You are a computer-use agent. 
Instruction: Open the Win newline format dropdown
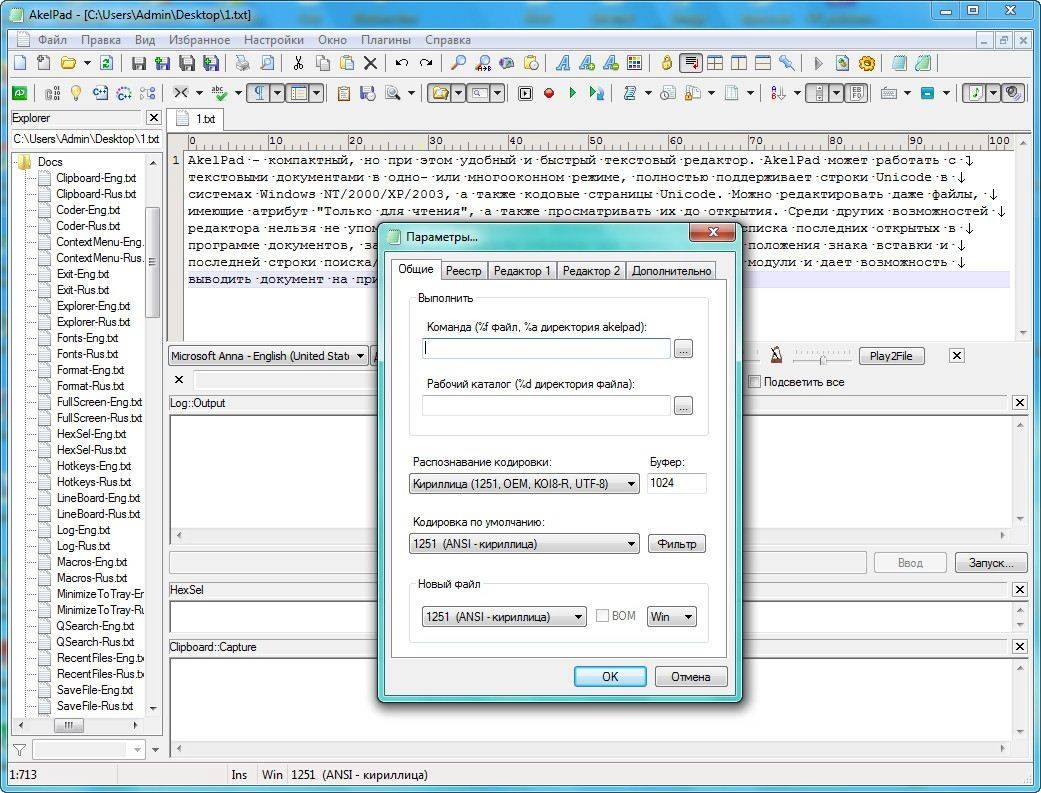pyautogui.click(x=672, y=617)
